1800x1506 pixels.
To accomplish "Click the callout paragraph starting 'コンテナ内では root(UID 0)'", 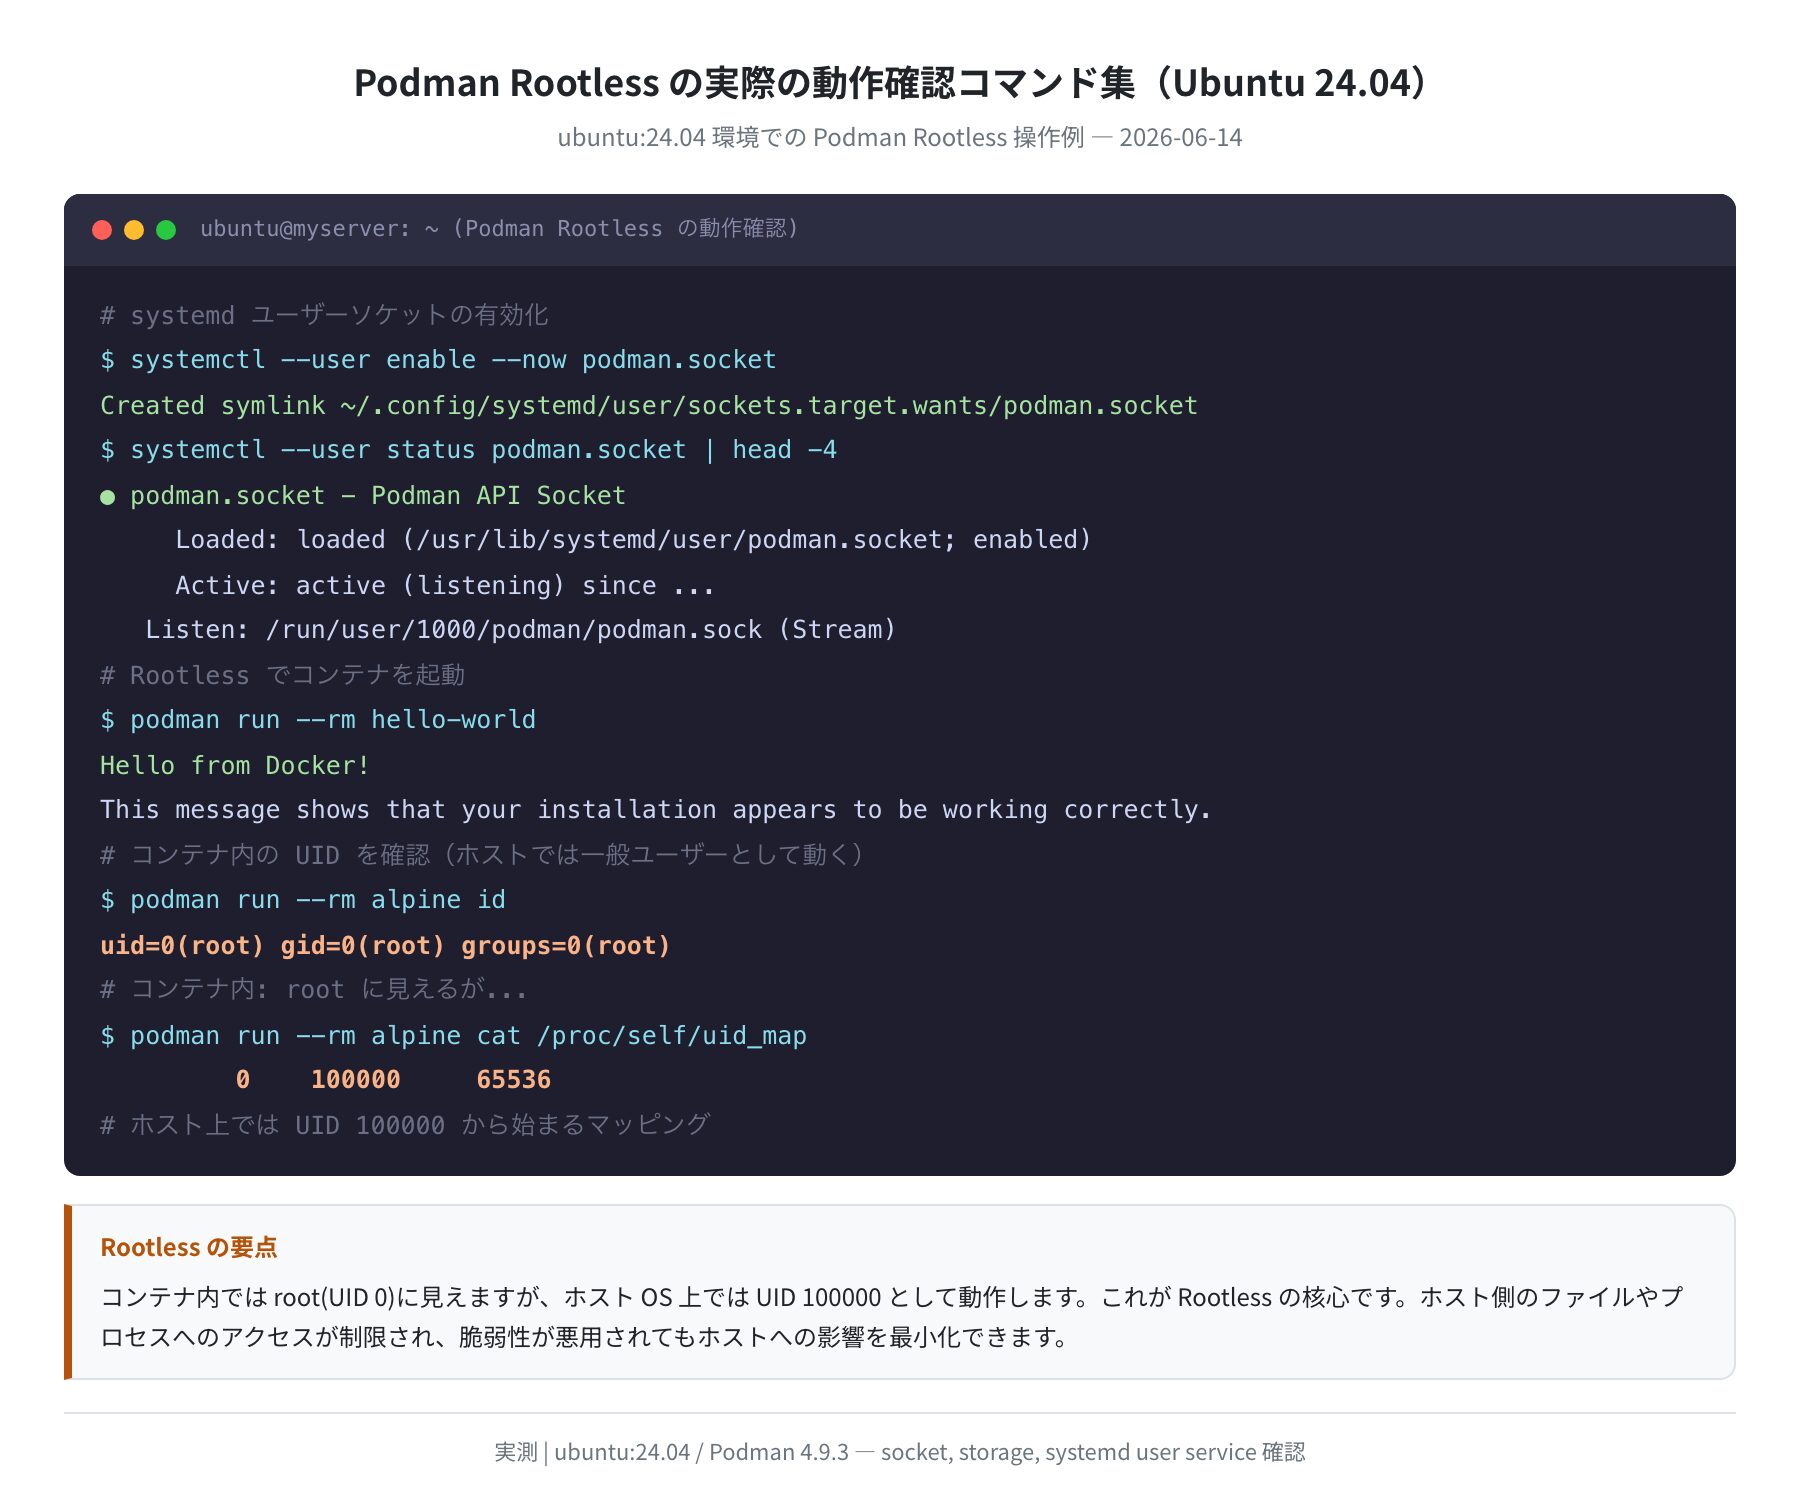I will pyautogui.click(x=892, y=1317).
